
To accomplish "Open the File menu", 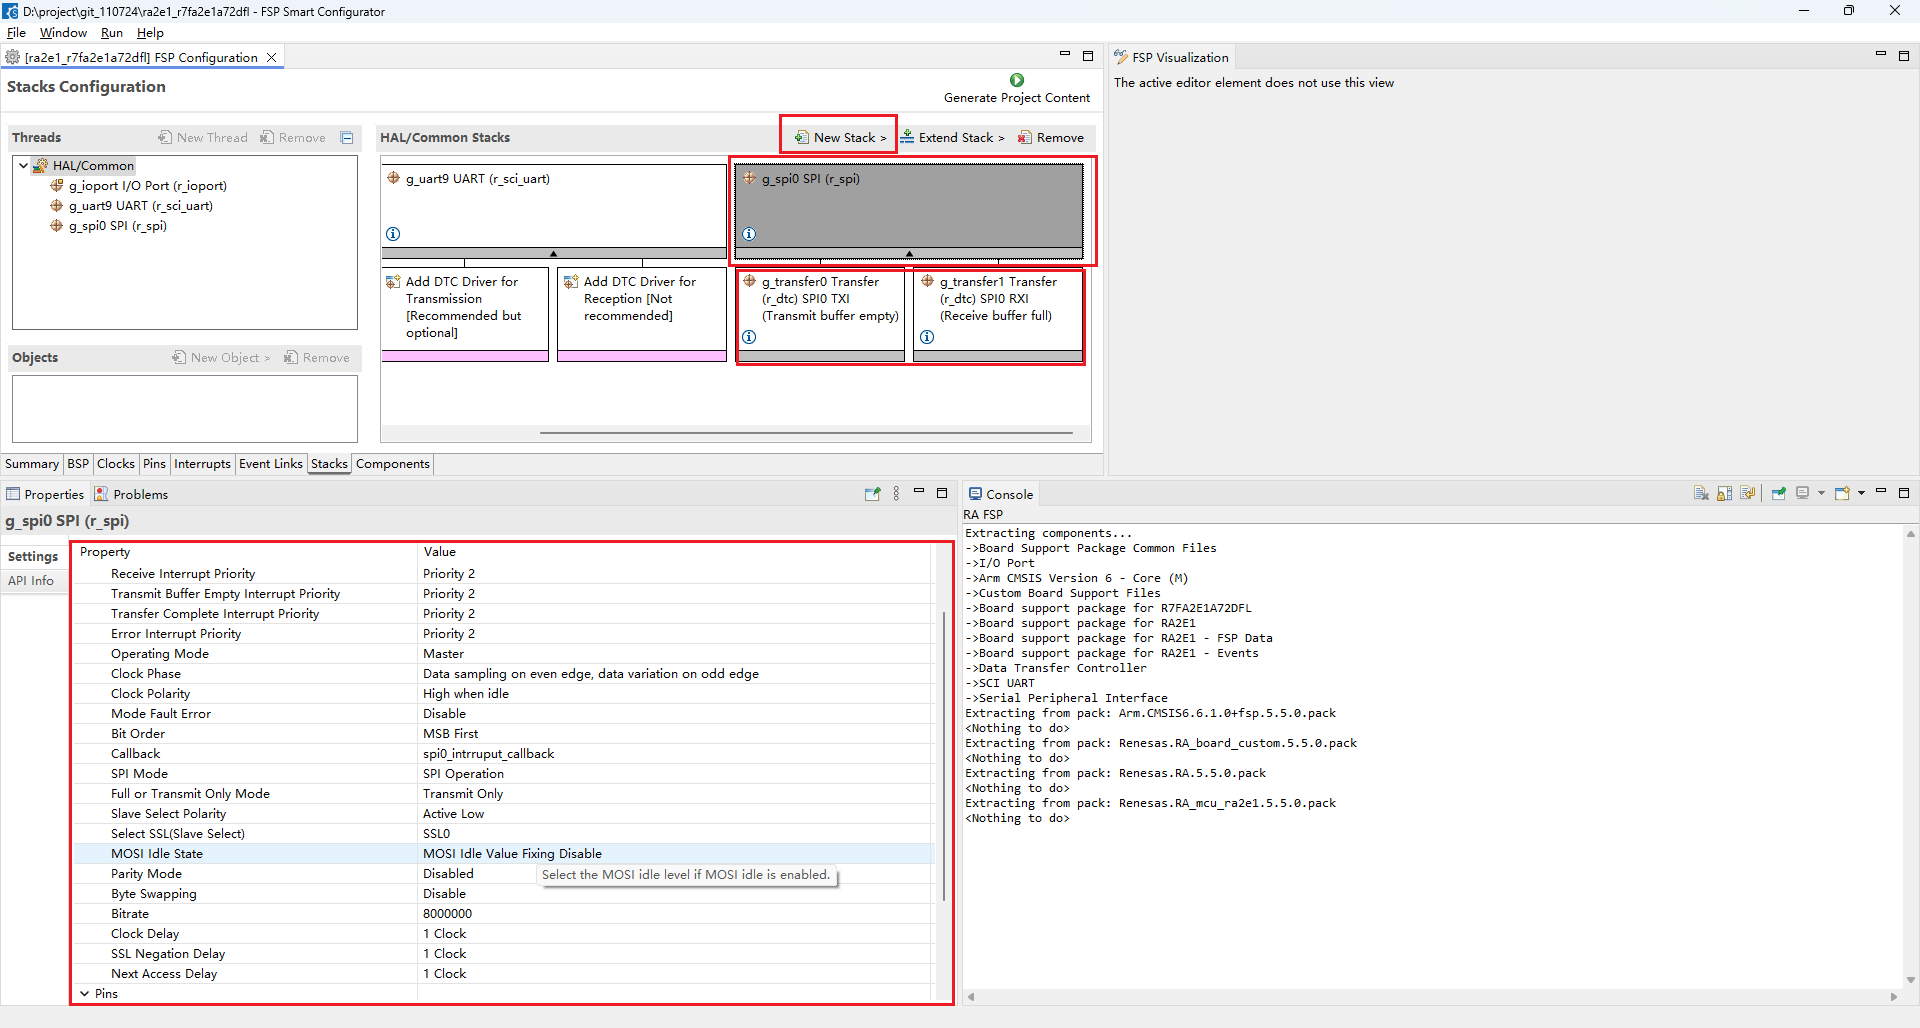I will (16, 33).
